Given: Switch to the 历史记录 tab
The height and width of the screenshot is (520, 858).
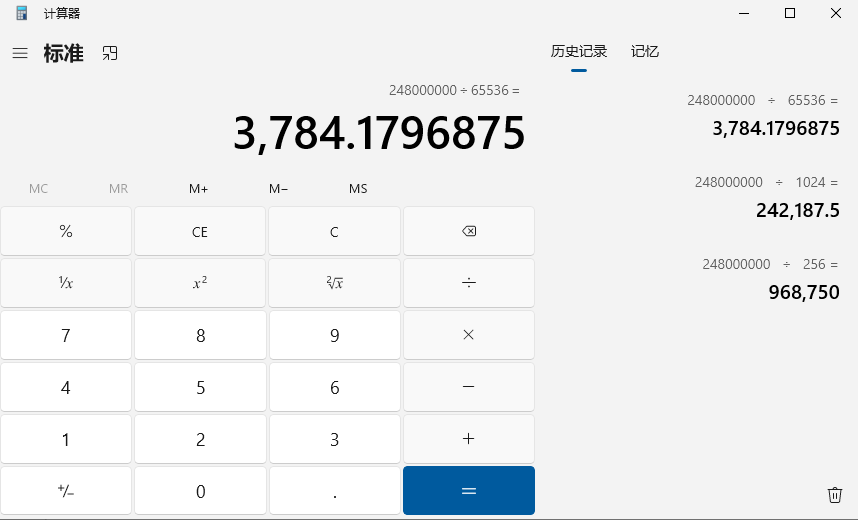Looking at the screenshot, I should coord(579,52).
